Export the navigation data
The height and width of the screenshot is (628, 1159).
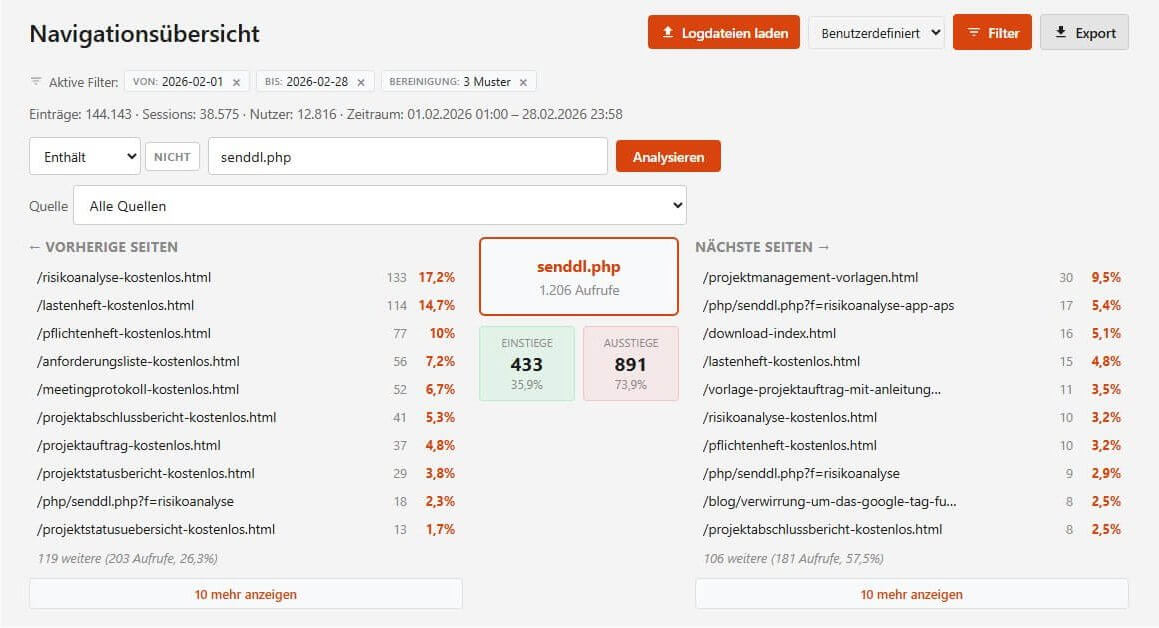(1084, 33)
